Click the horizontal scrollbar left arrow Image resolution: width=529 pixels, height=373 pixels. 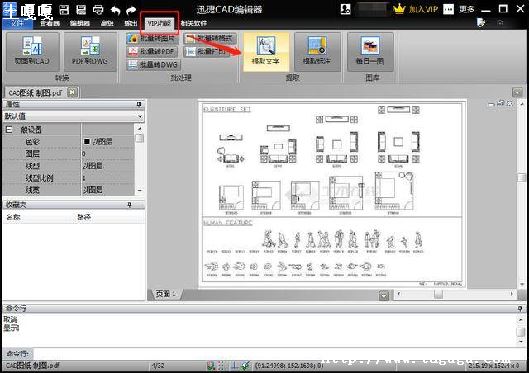(x=399, y=294)
